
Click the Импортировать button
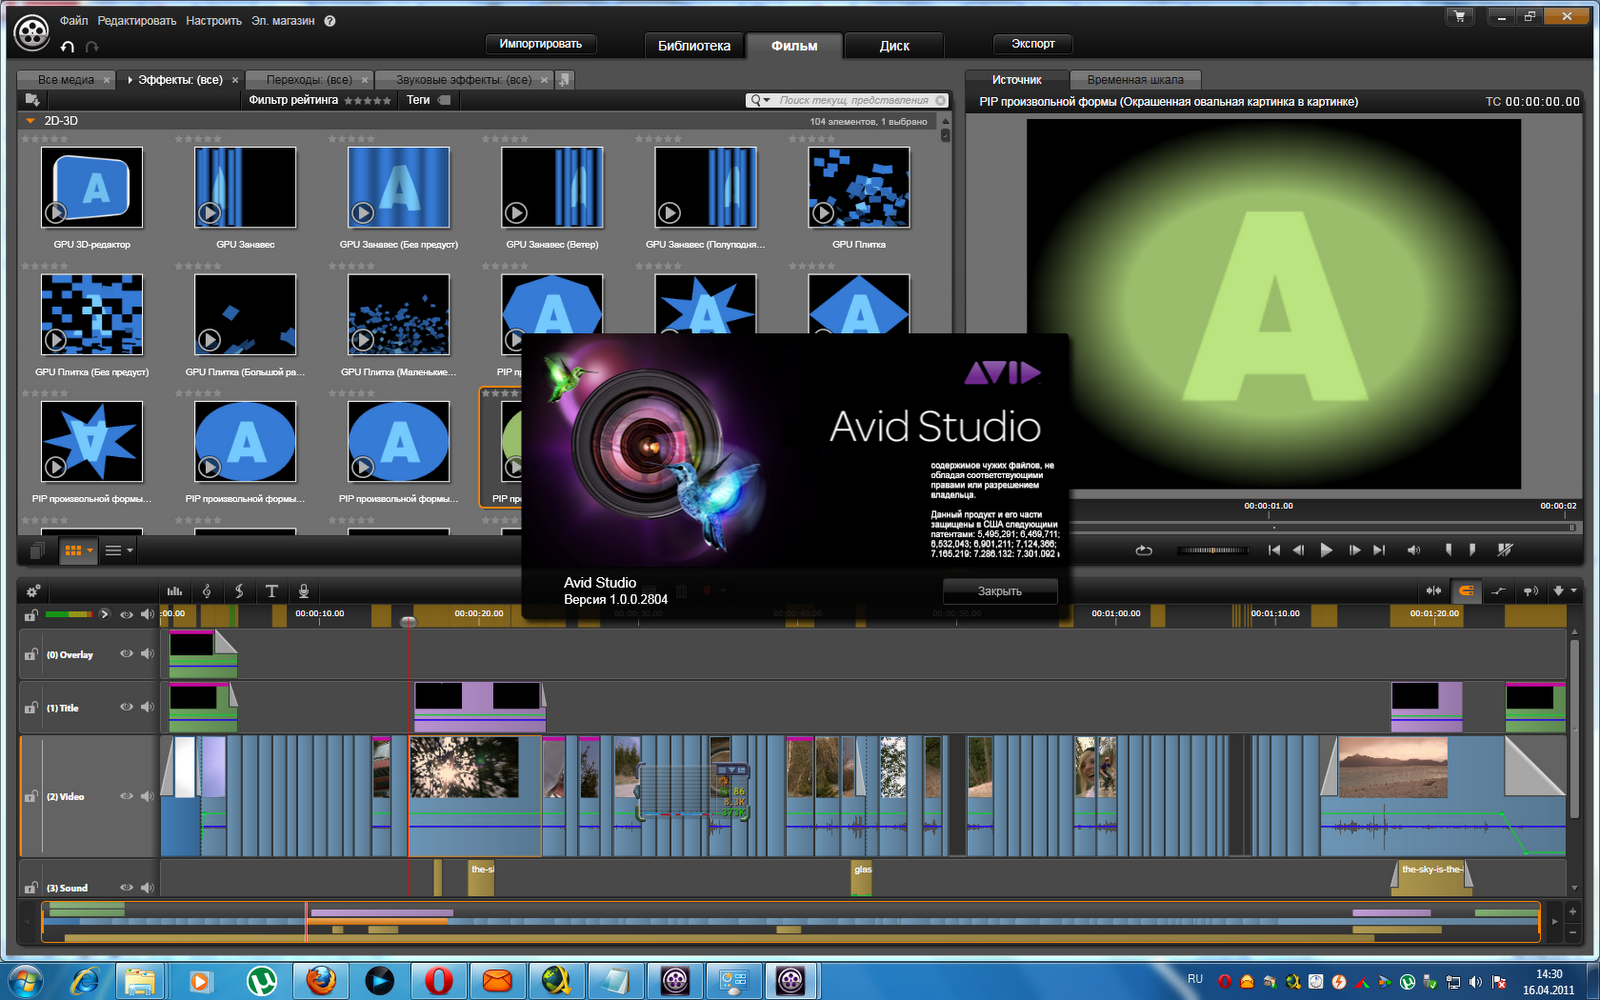coord(540,43)
